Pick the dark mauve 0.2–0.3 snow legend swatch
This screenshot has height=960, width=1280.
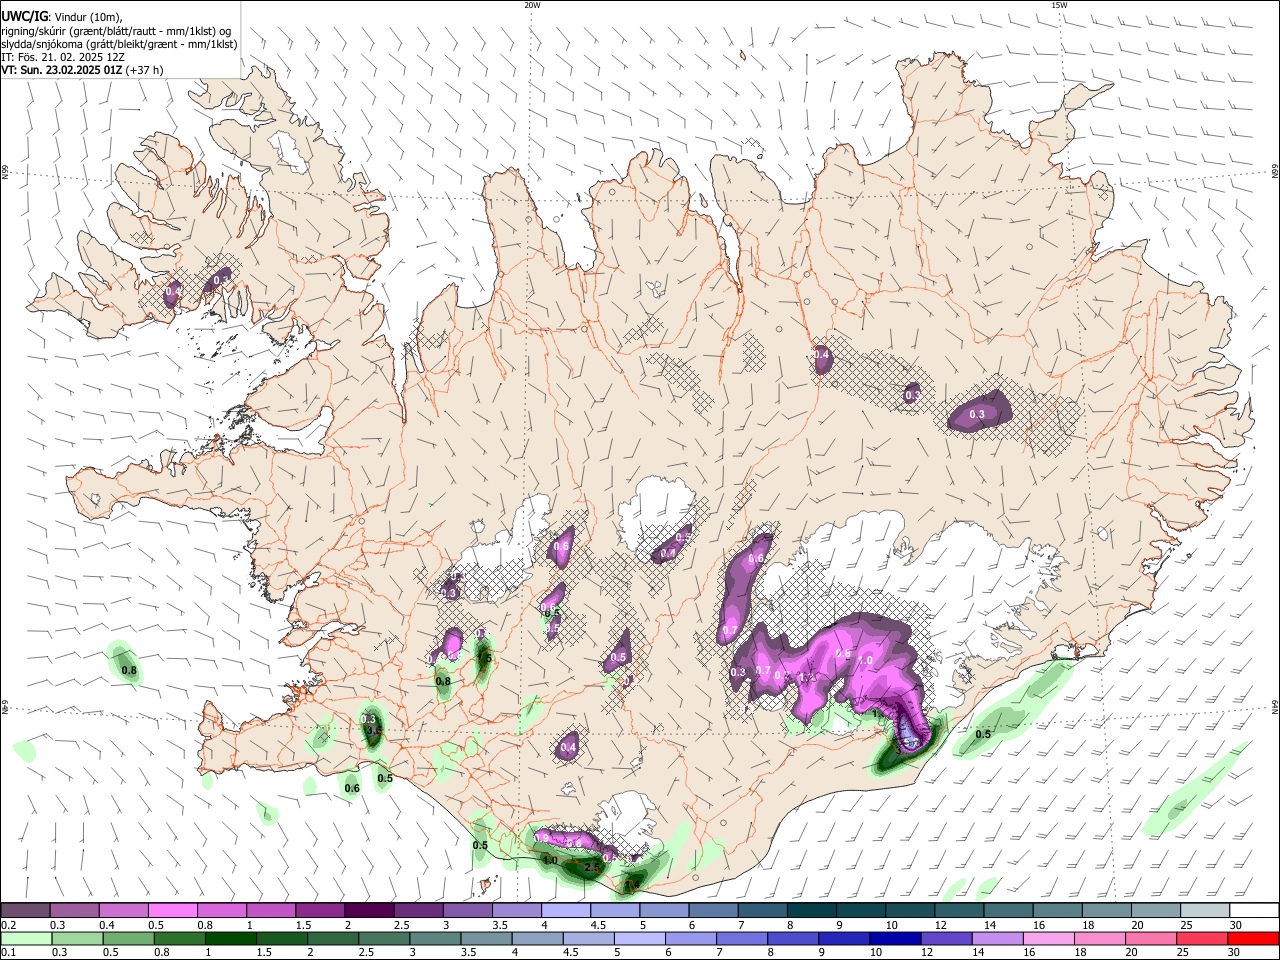point(25,910)
